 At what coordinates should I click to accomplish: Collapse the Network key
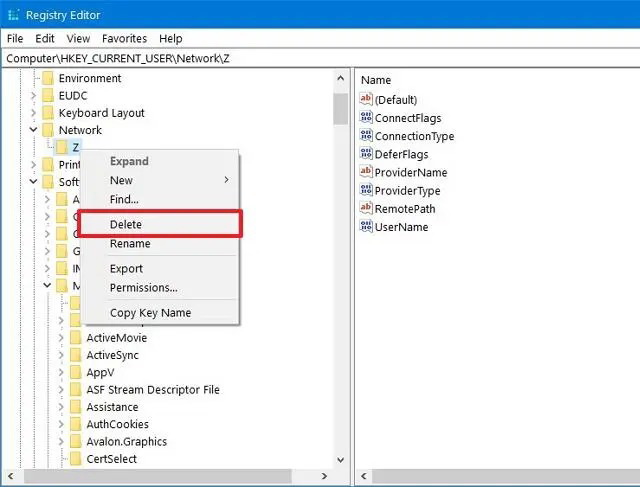[33, 130]
